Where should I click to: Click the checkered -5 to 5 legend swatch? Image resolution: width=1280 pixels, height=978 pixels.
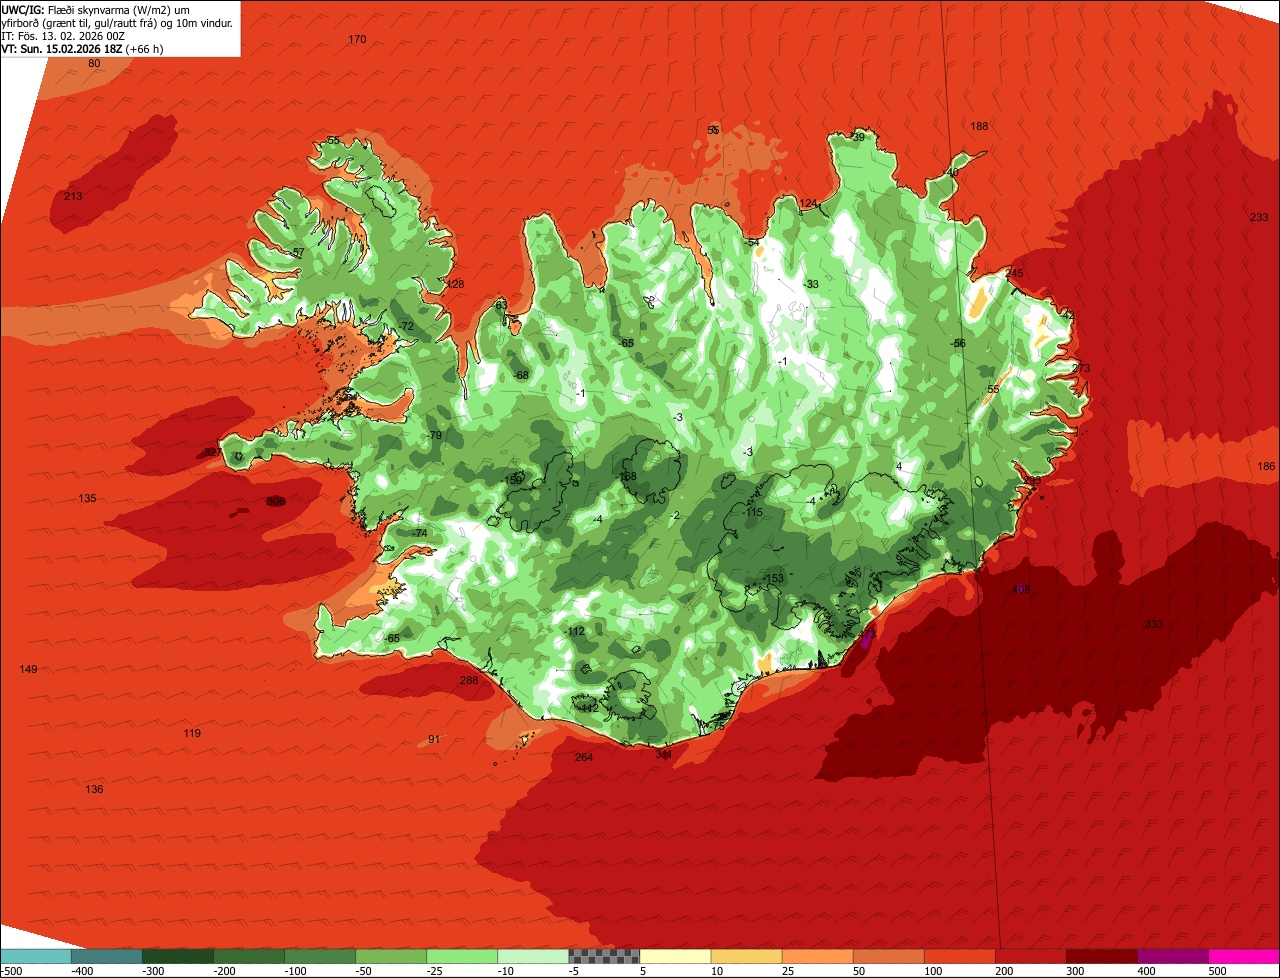click(x=604, y=955)
